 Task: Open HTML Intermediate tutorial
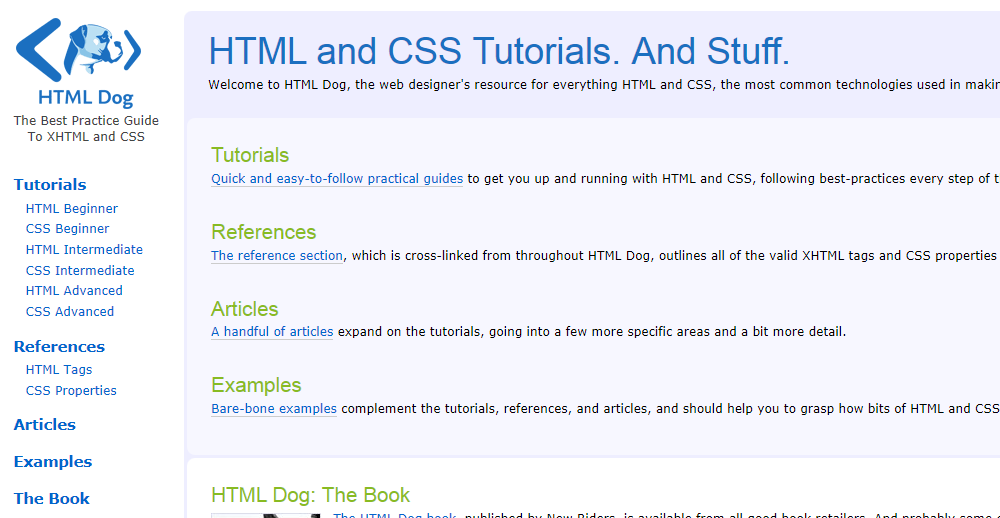[84, 249]
